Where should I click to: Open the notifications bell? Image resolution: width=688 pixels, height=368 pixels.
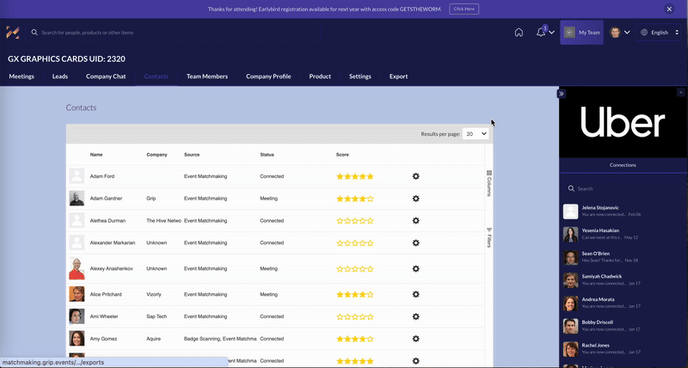(x=541, y=32)
